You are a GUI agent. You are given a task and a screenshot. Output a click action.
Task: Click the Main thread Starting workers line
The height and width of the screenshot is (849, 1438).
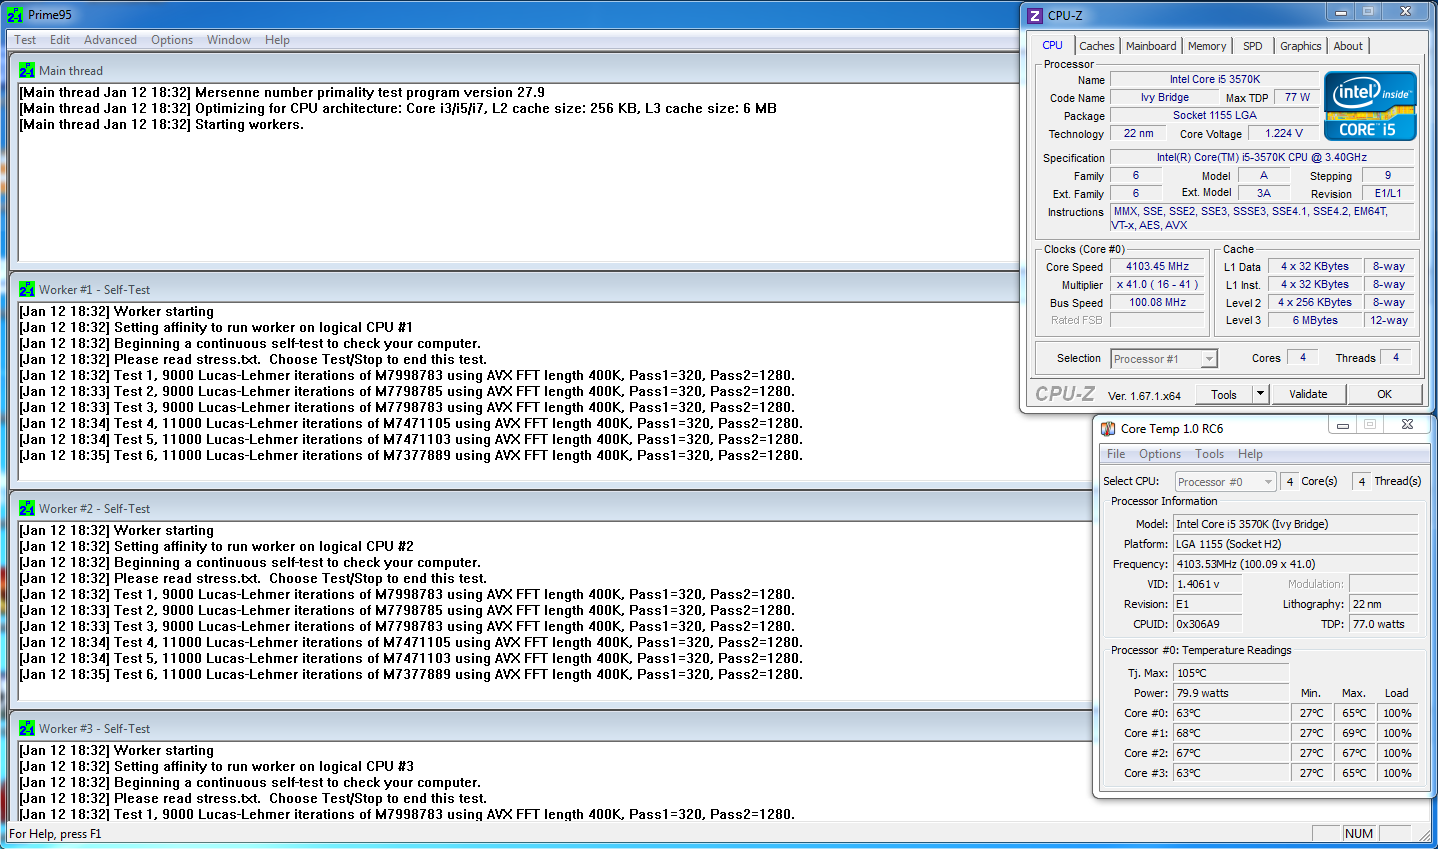[161, 125]
